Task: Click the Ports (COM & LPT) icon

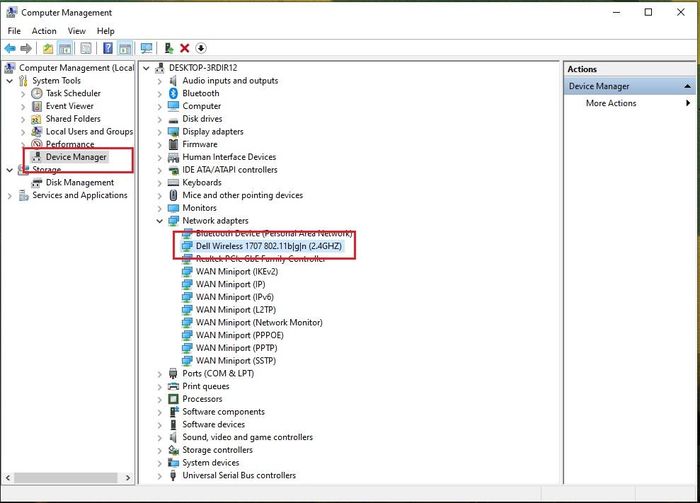Action: (x=173, y=374)
